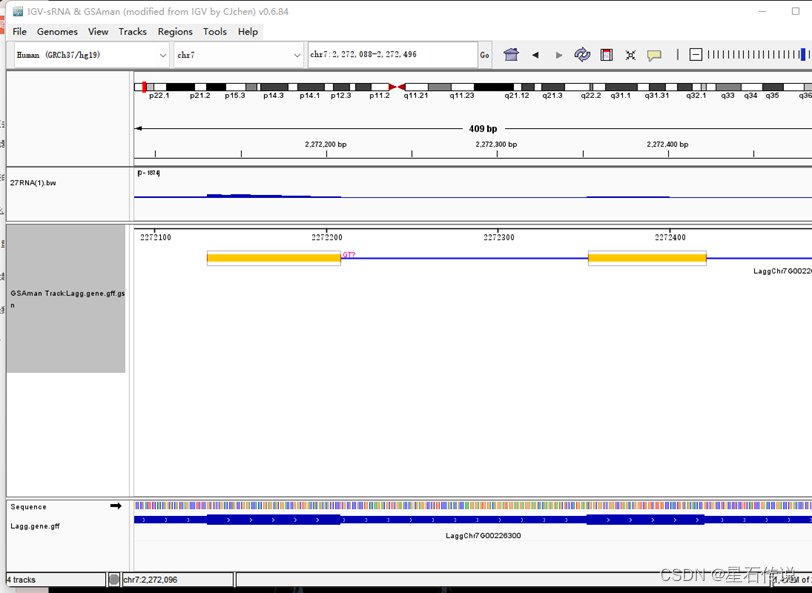This screenshot has width=812, height=593.
Task: Click the first yellow exon block
Action: click(273, 258)
